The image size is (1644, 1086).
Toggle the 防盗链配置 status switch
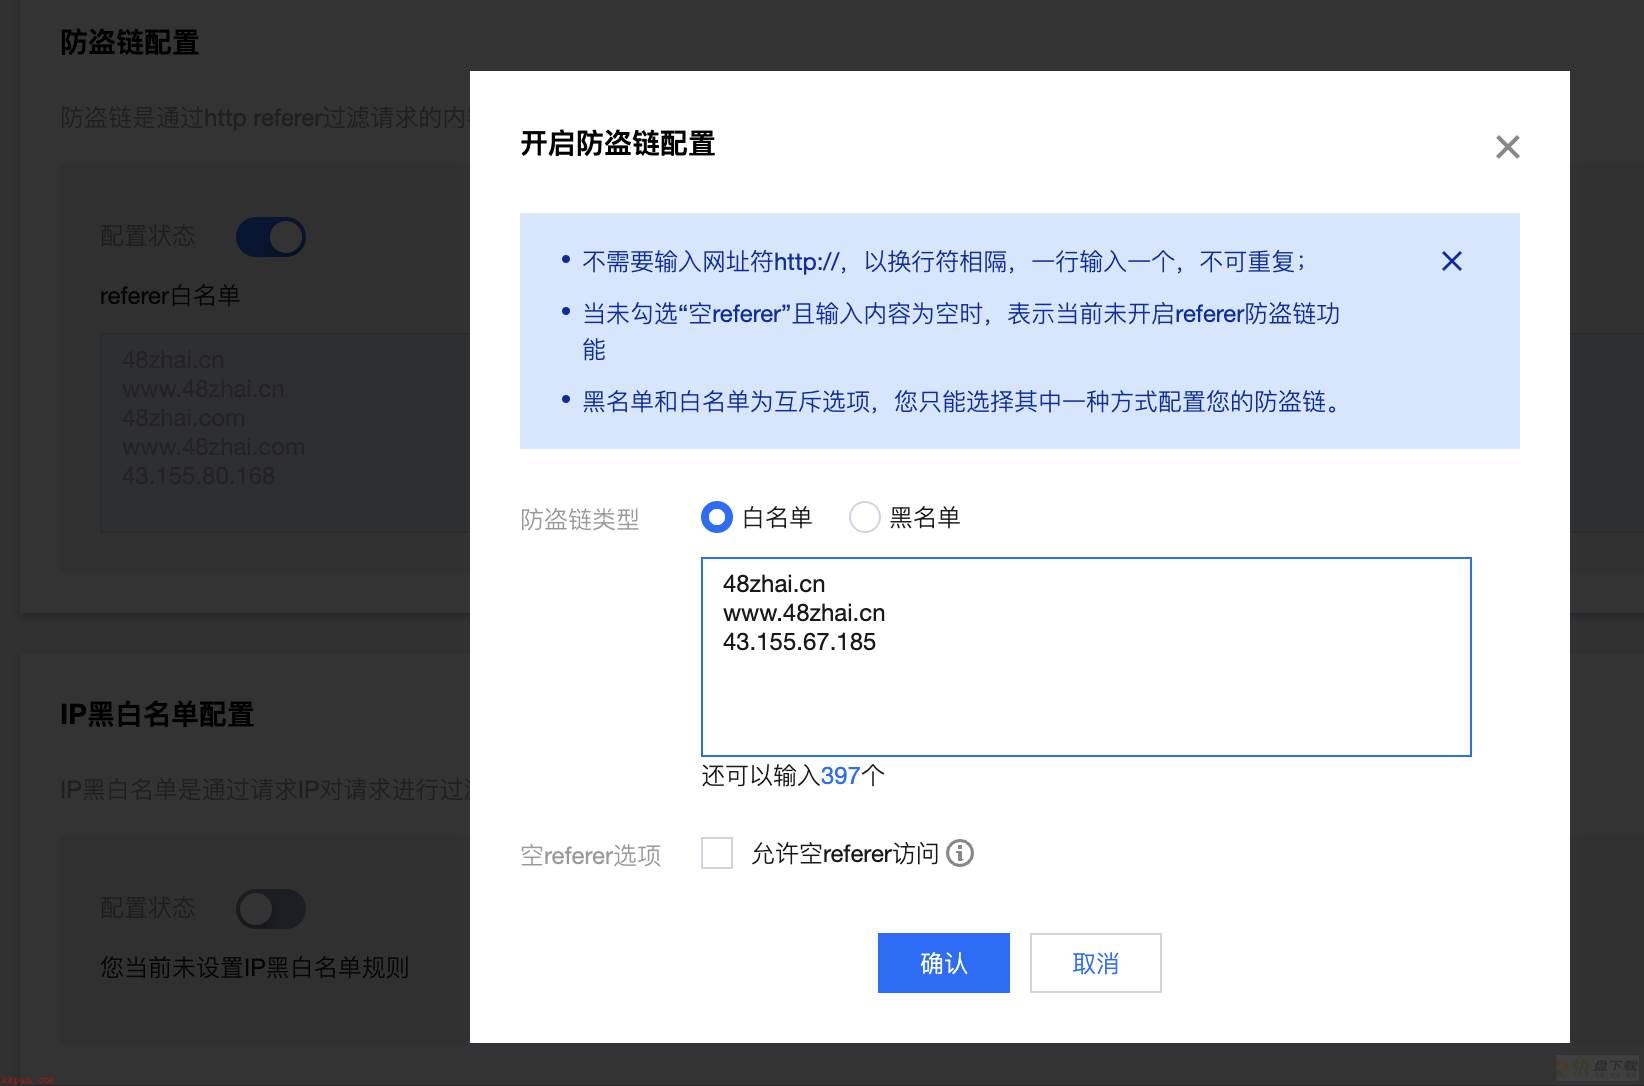tap(270, 237)
